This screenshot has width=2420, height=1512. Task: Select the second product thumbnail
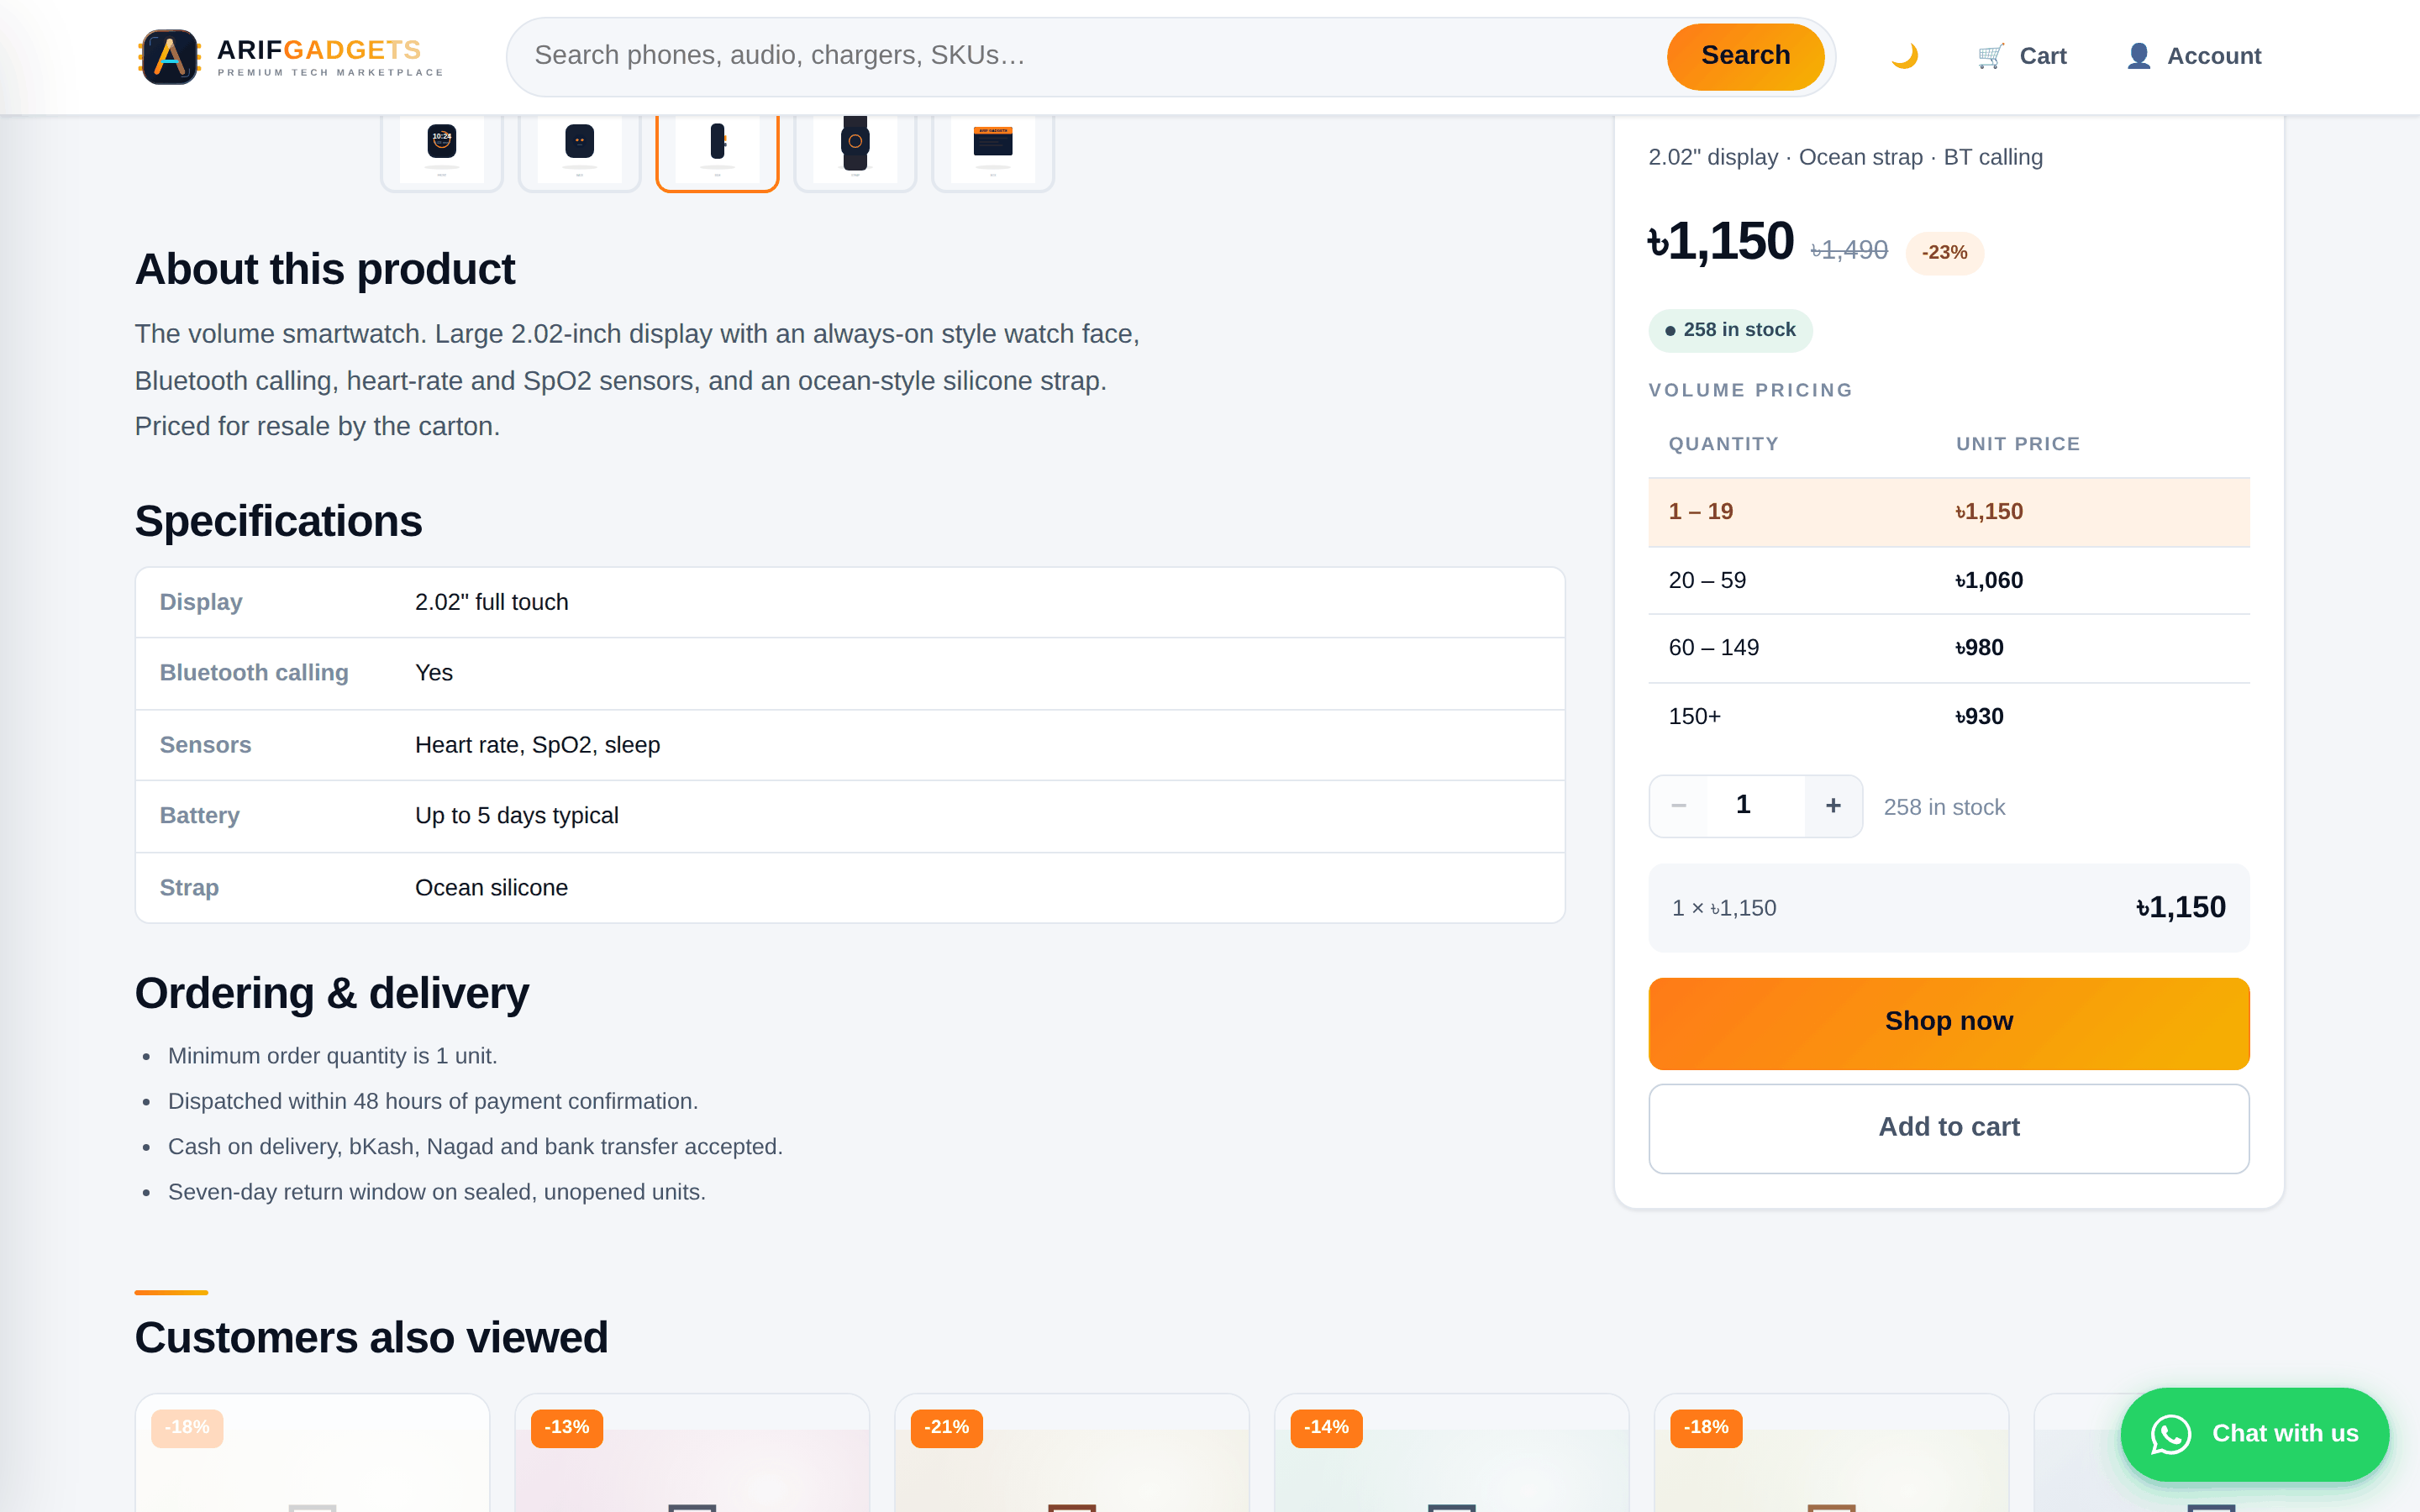[580, 150]
